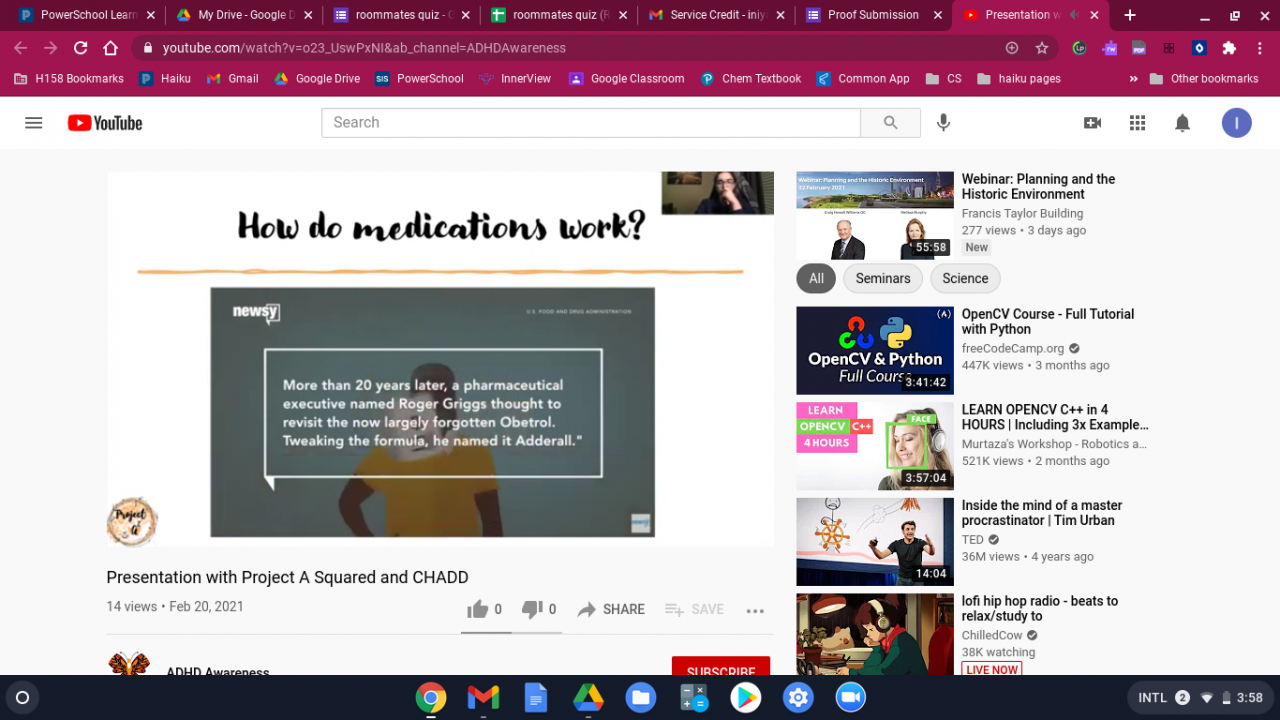
Task: Reload the YouTube page
Action: coord(80,48)
